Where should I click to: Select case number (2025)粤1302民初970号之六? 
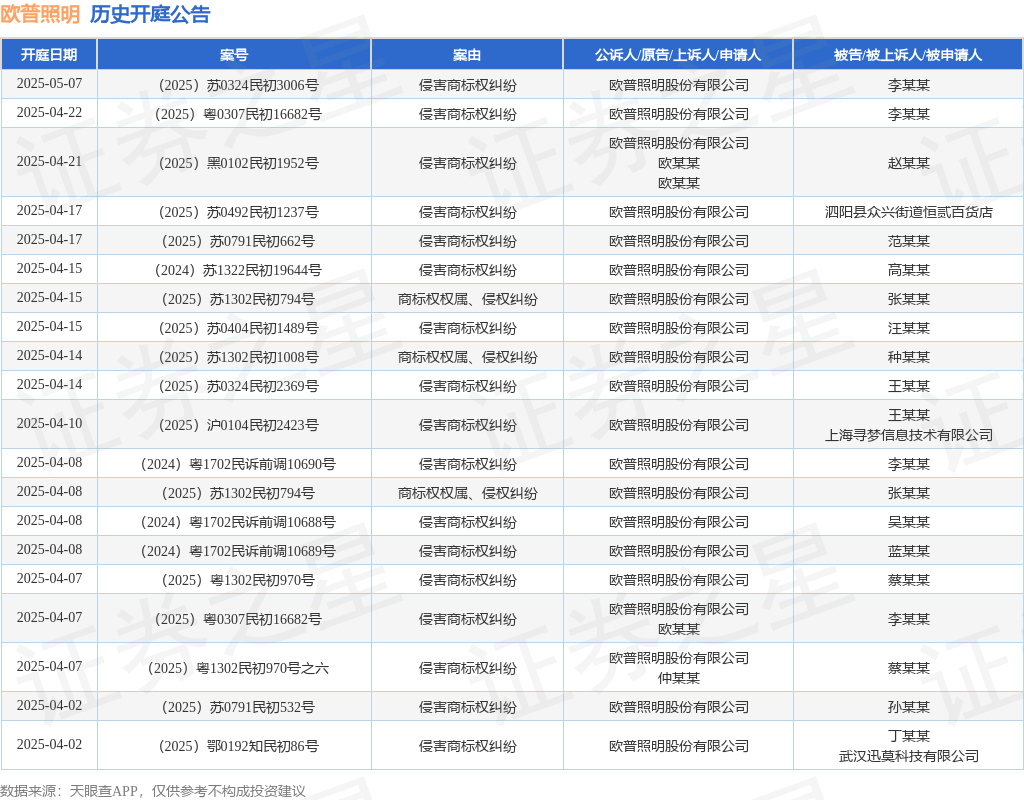(238, 668)
